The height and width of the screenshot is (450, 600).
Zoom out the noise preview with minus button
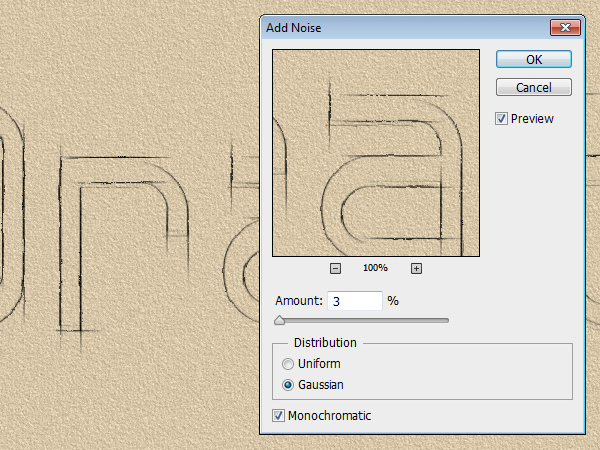[335, 268]
